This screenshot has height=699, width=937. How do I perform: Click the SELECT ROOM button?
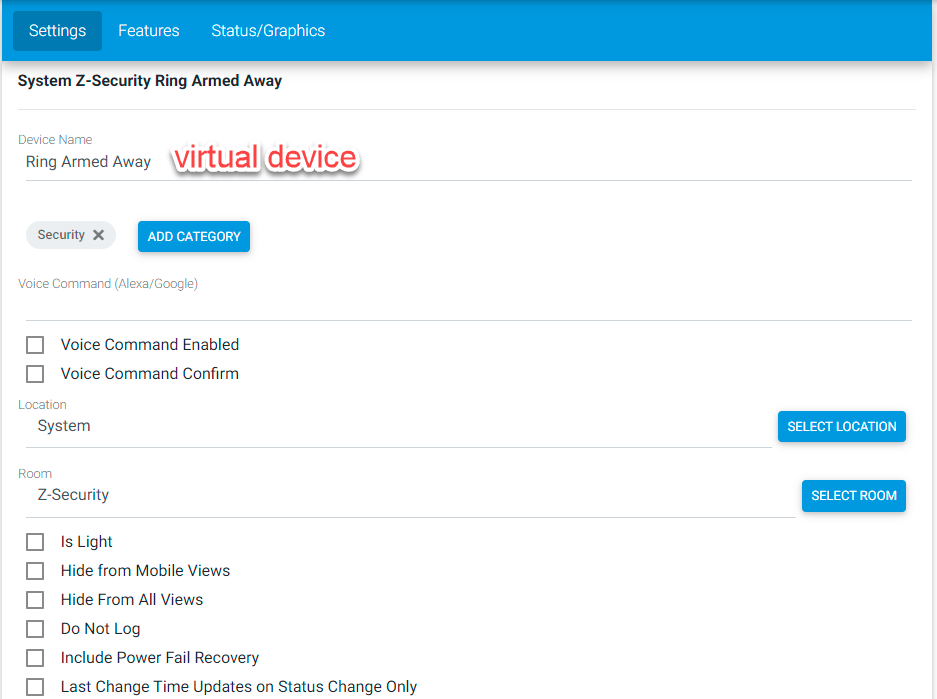[x=853, y=496]
